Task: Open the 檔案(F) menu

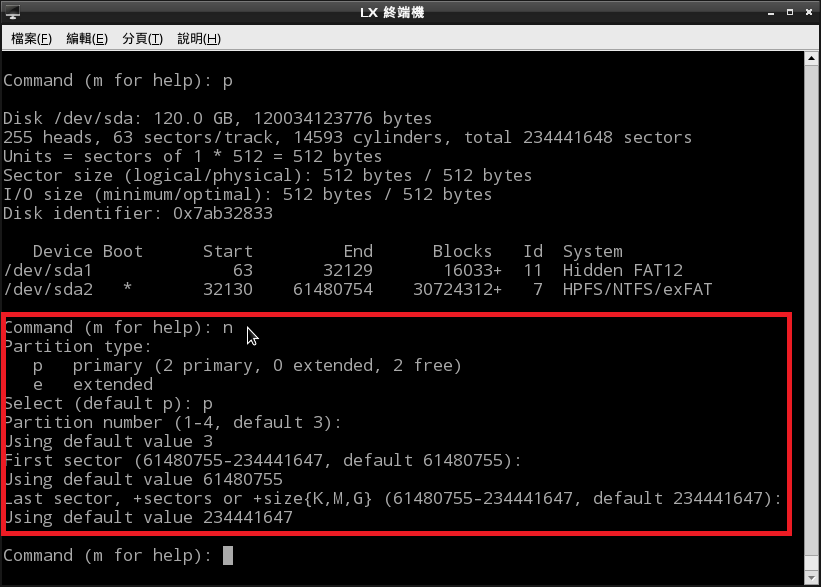Action: [31, 39]
